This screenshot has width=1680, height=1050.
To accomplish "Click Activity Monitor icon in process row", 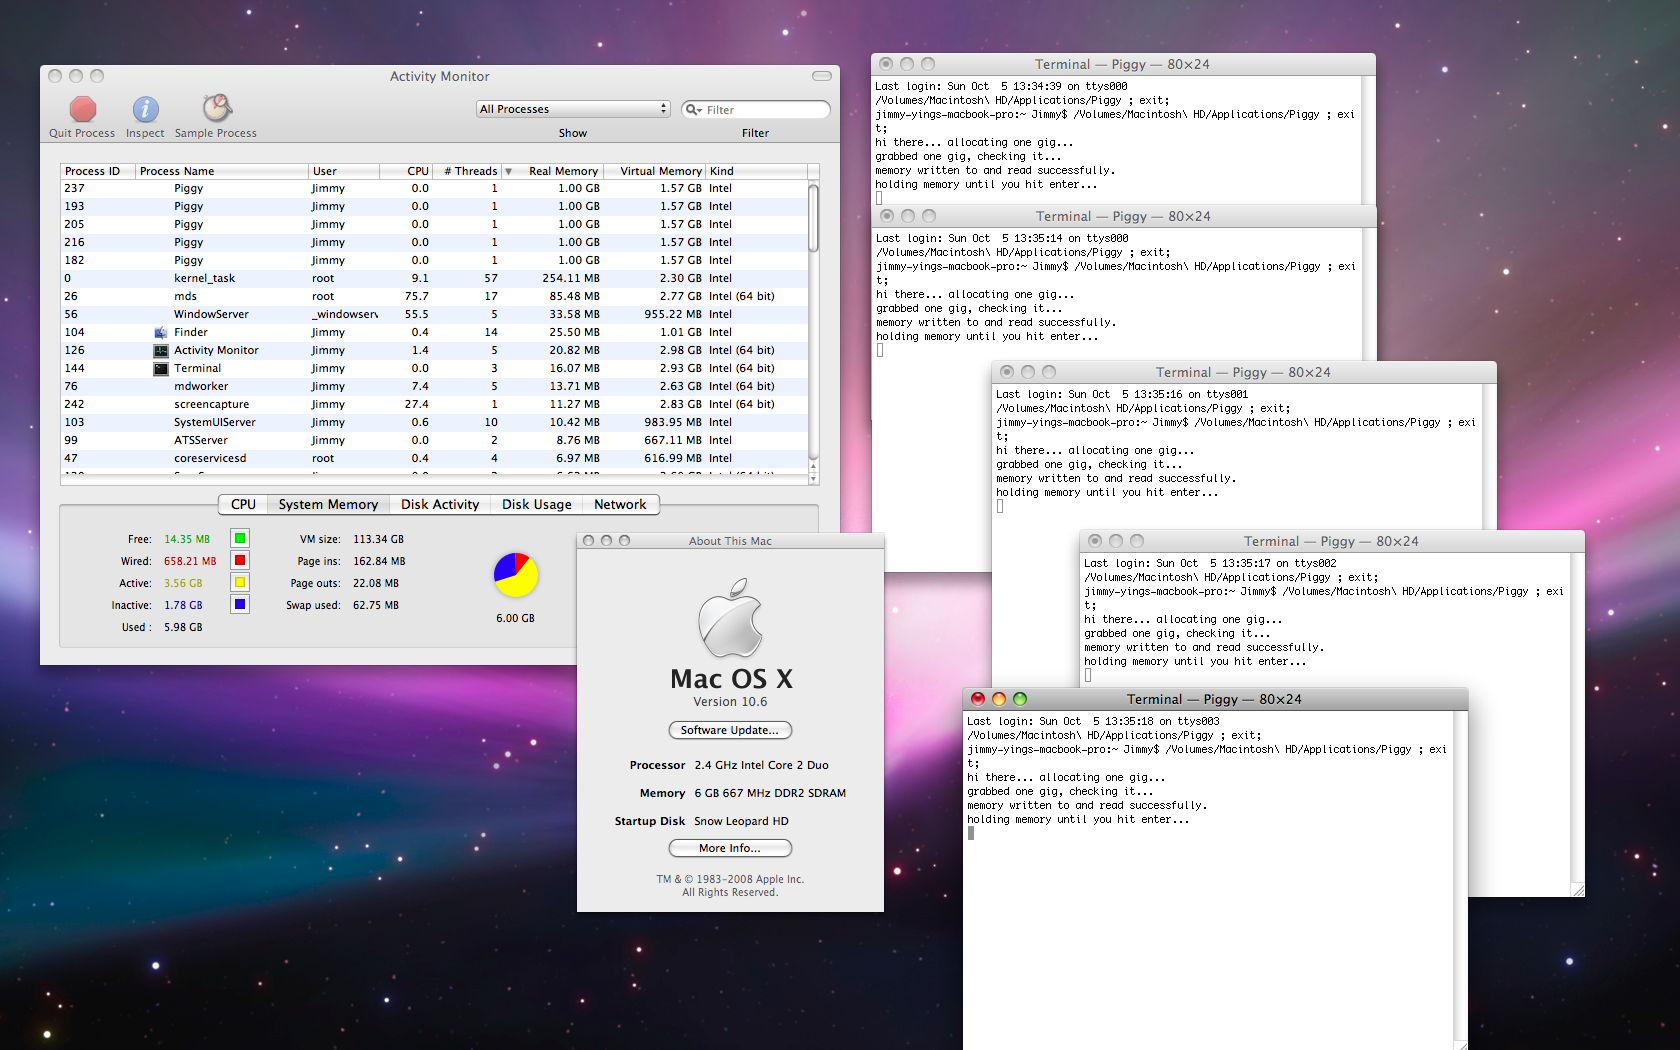I will point(160,350).
